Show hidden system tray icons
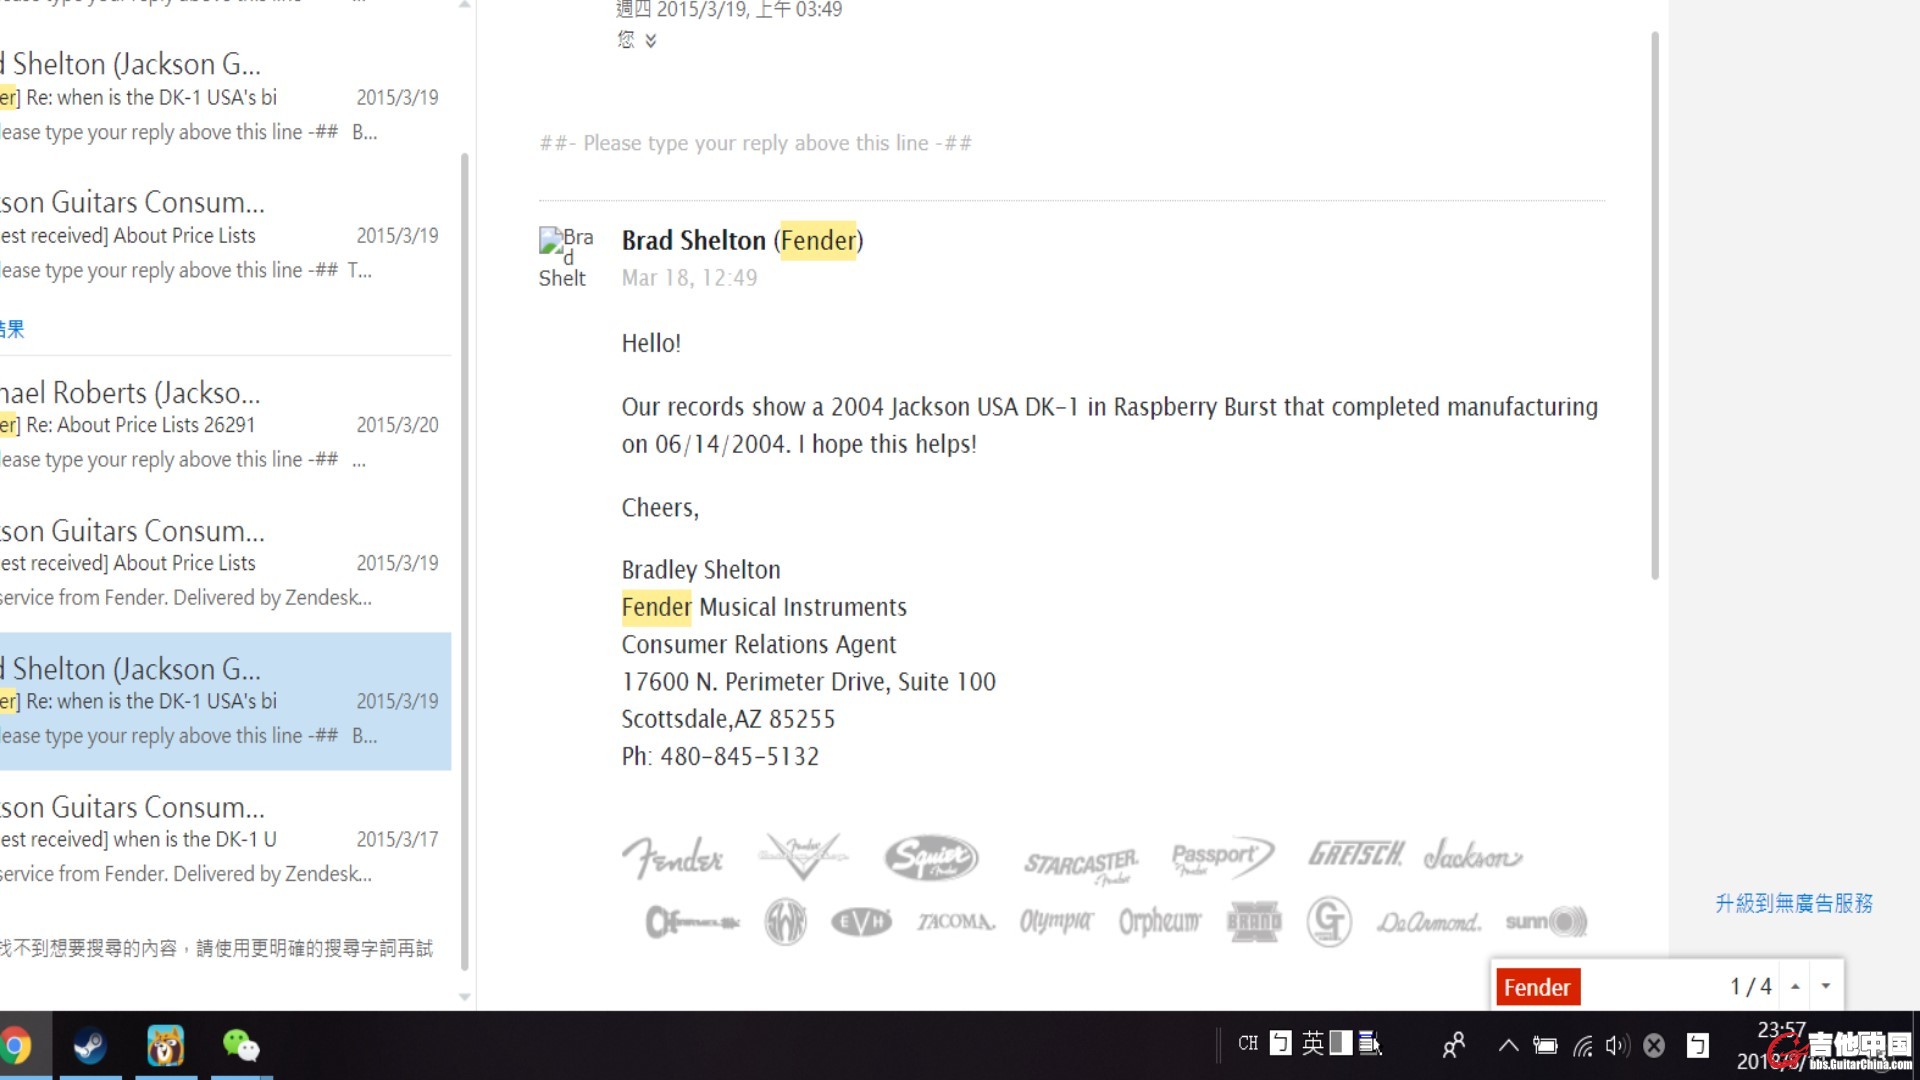 [x=1508, y=1046]
